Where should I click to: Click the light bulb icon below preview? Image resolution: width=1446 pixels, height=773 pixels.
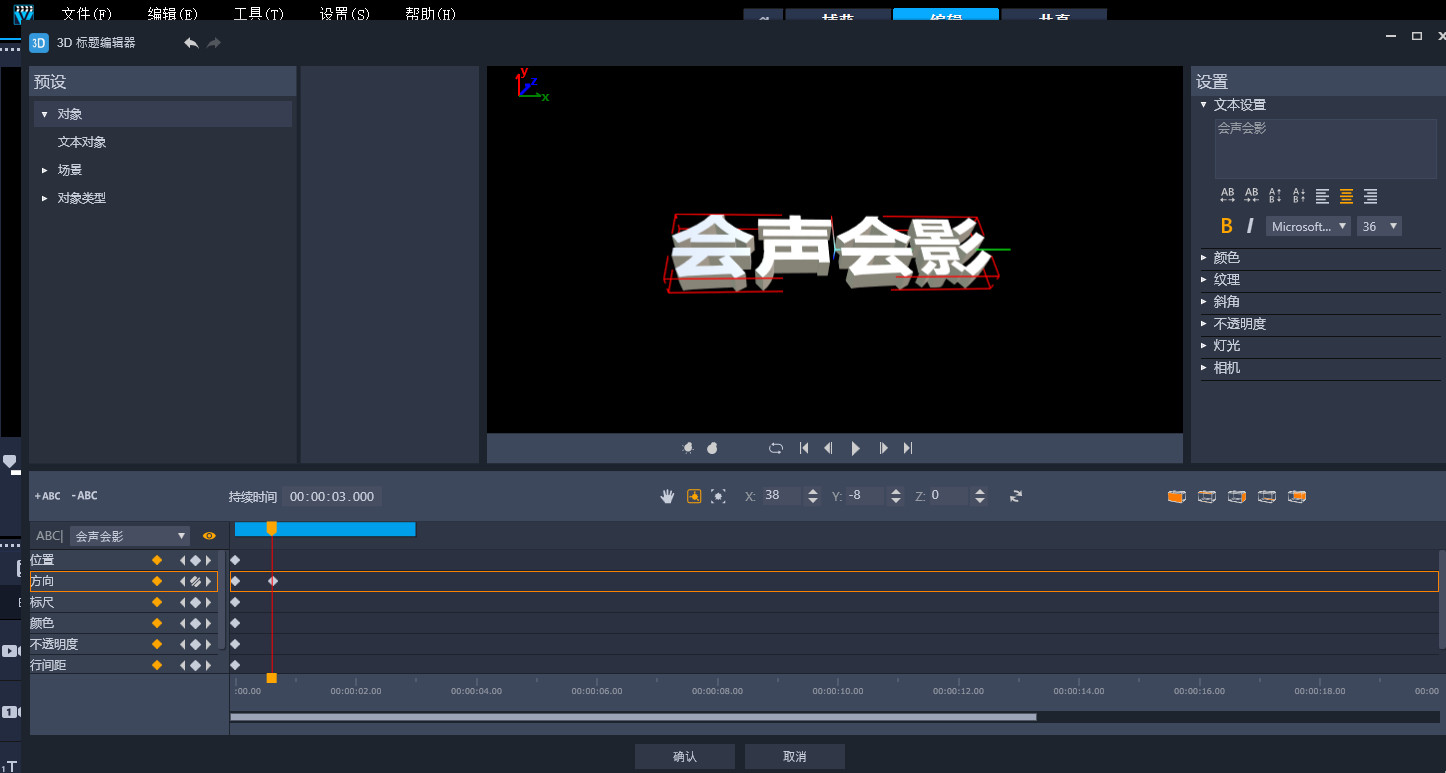(688, 448)
